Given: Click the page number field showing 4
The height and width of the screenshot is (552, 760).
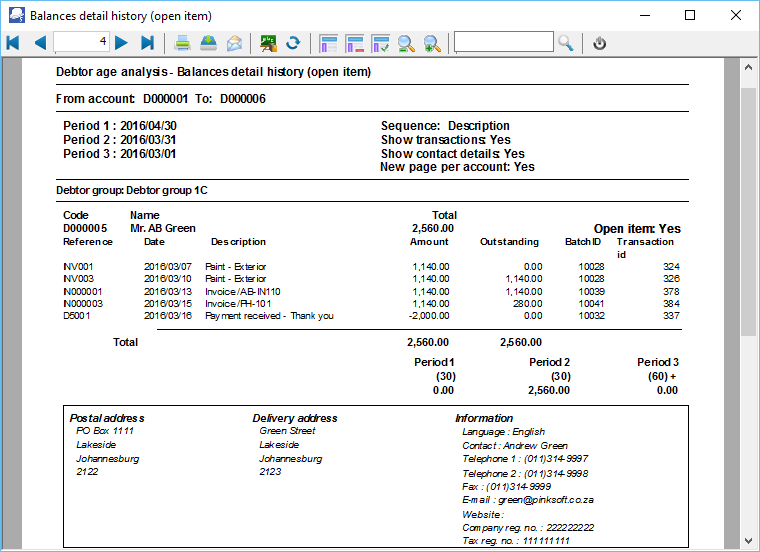Looking at the screenshot, I should (x=81, y=42).
